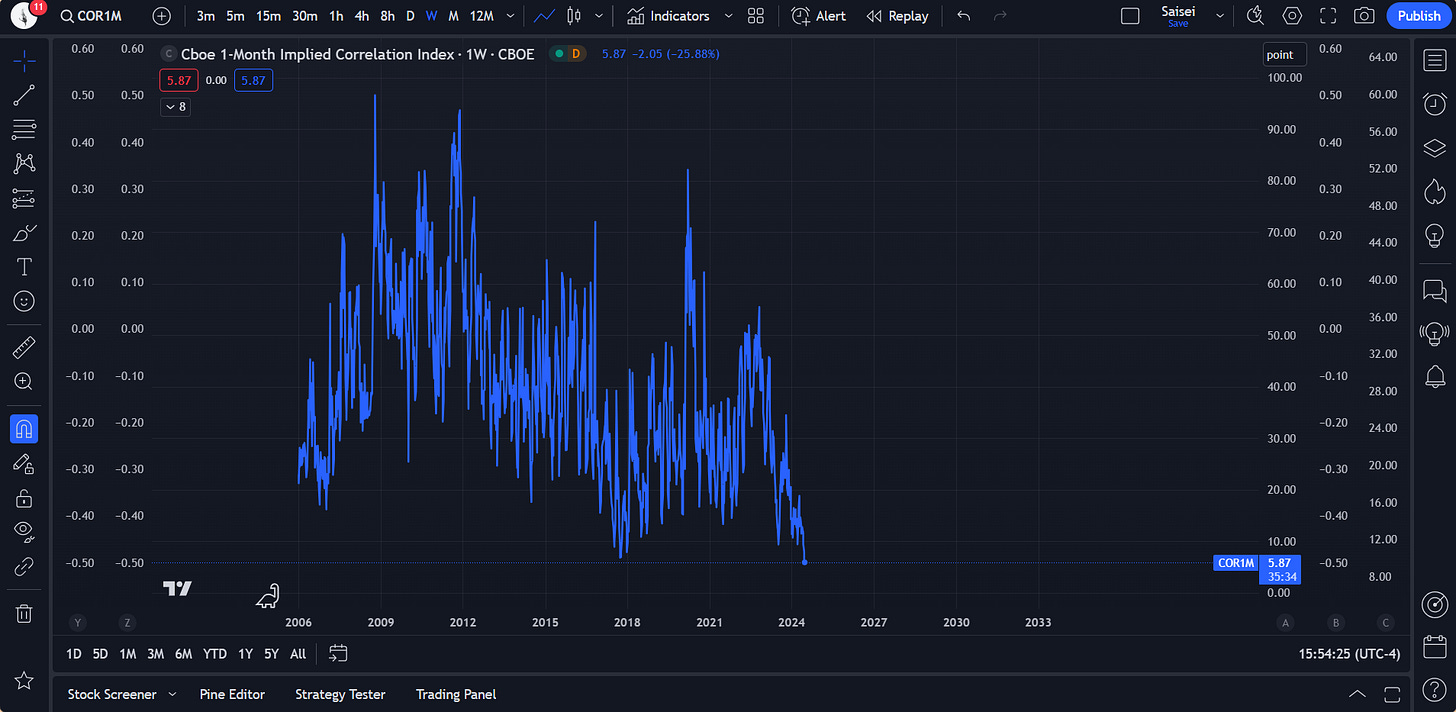
Task: Open the ruler measure tool
Action: (24, 348)
